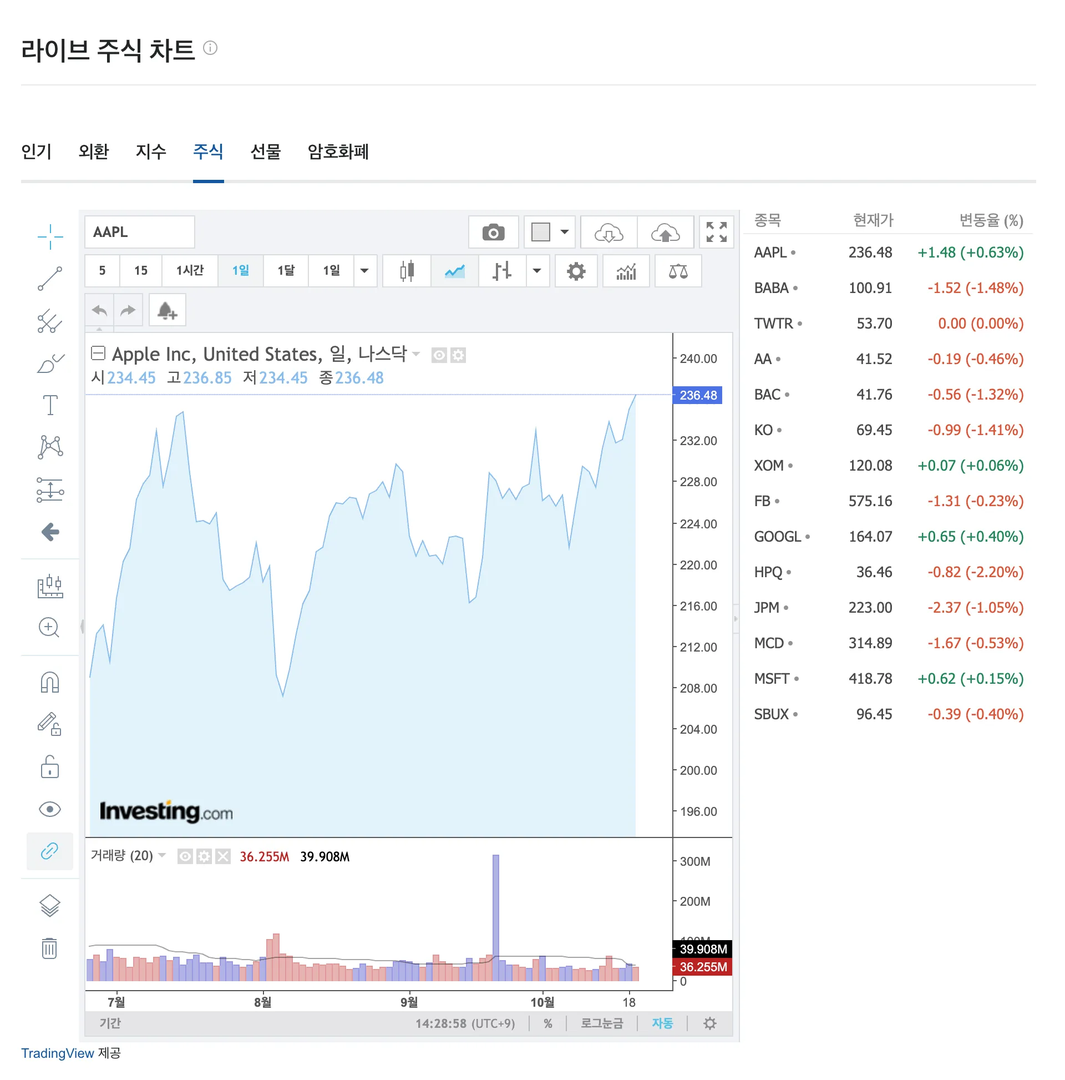Select the trend line drawing tool
Screen dimensions: 1065x1080
(50, 279)
